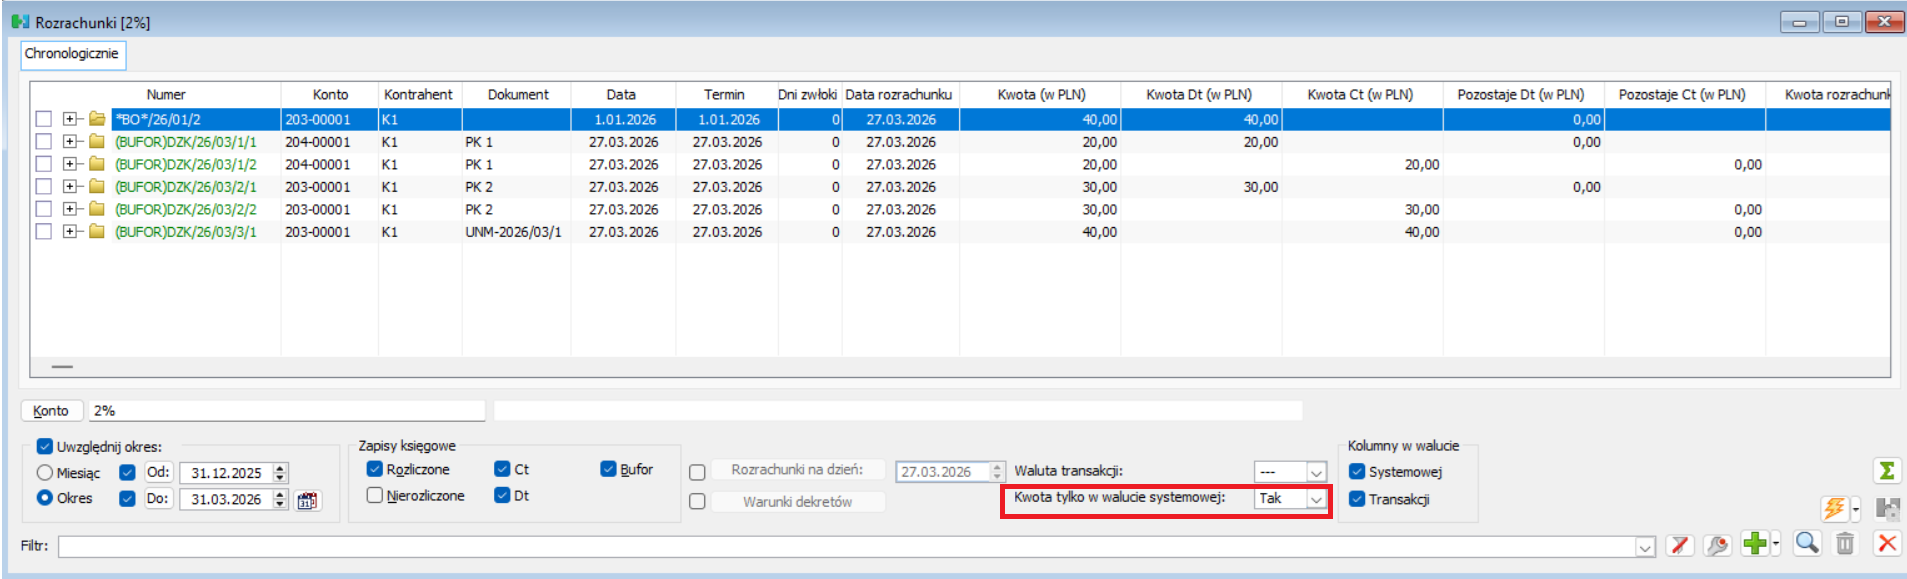Switch to the Chronologicznie tab
This screenshot has height=579, width=1907.
72,54
